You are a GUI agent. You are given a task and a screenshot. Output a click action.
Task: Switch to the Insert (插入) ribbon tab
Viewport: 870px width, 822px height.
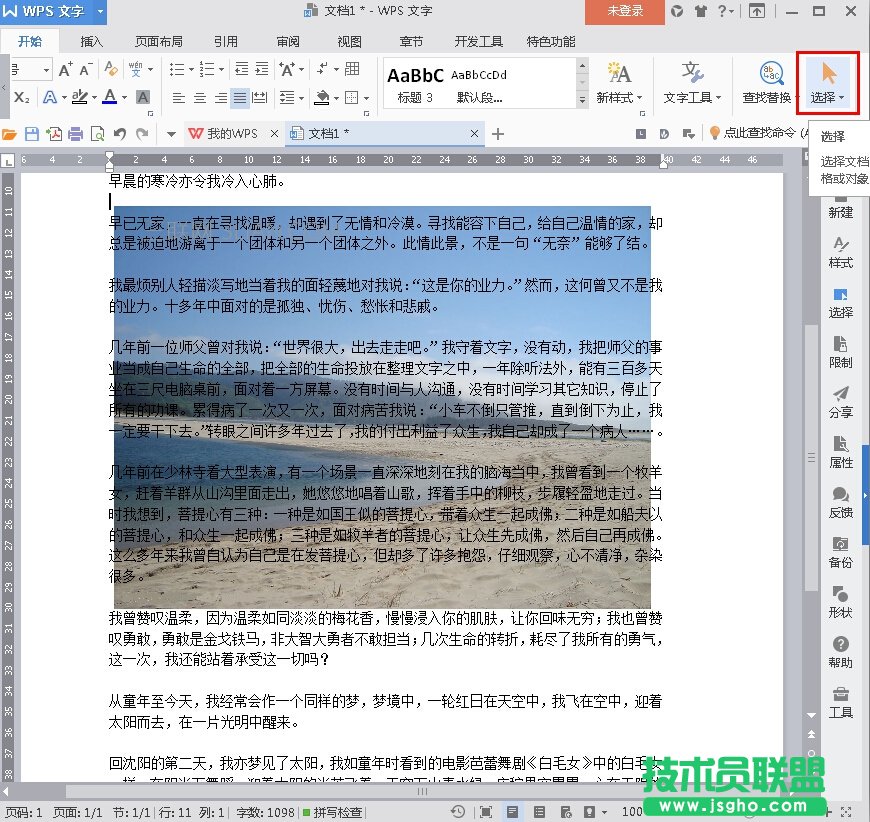pos(91,42)
